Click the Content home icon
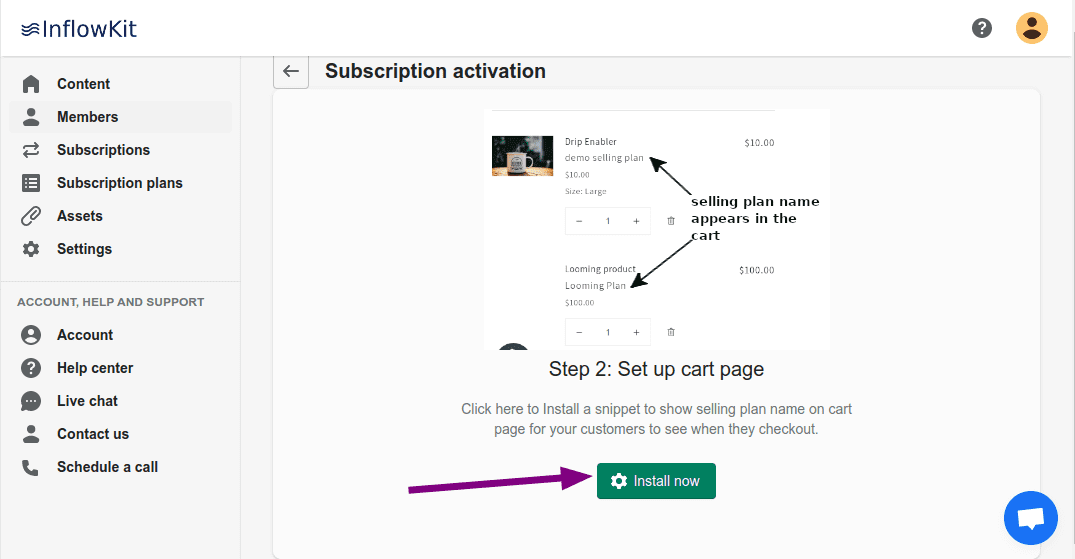Viewport: 1075px width, 559px height. click(x=31, y=84)
